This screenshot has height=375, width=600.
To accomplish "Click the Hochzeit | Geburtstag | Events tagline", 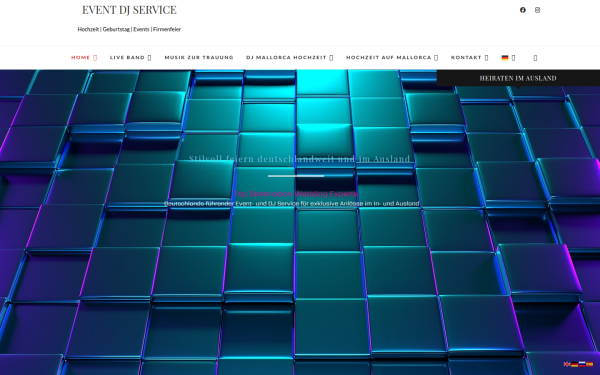I will click(x=129, y=29).
